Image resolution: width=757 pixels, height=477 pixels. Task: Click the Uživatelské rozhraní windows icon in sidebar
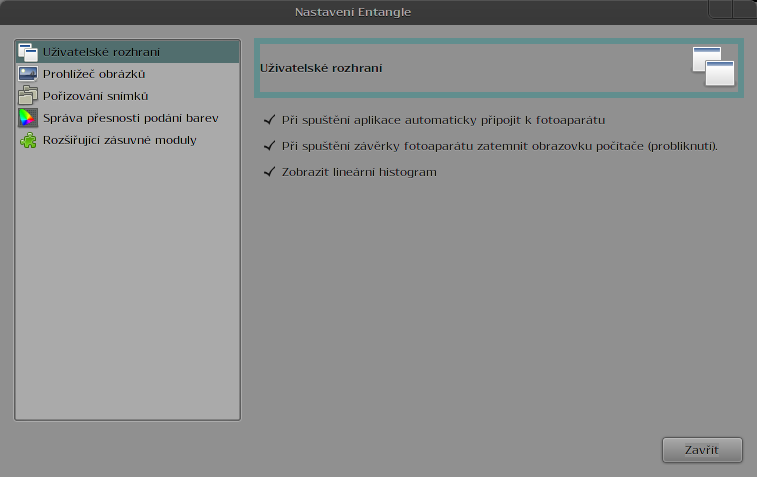tap(28, 52)
